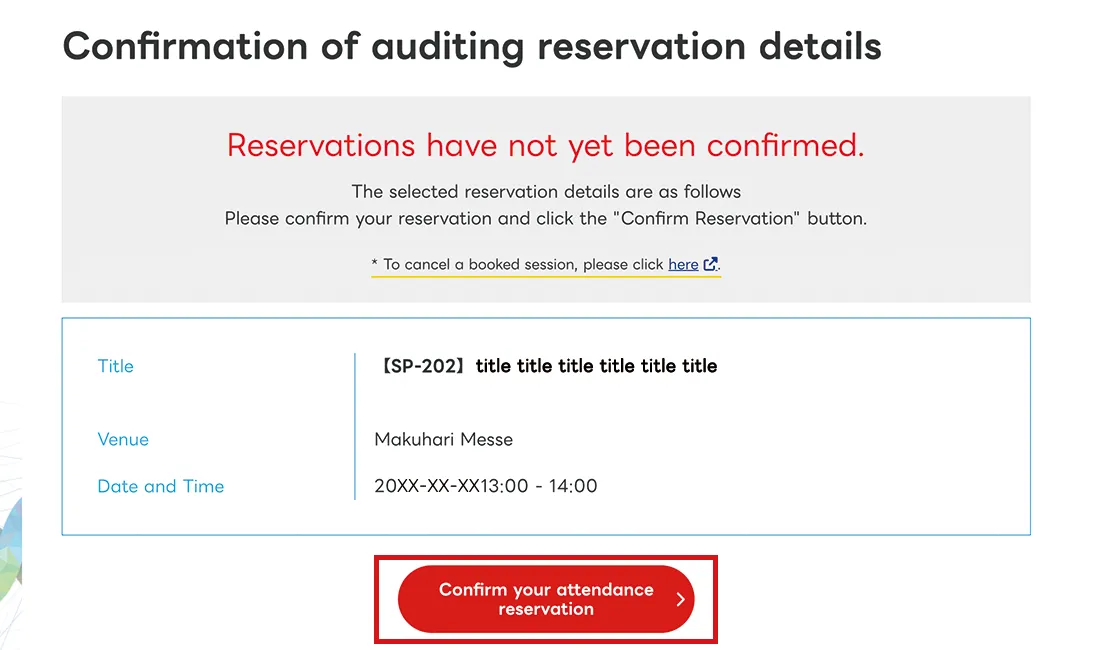The height and width of the screenshot is (650, 1100).
Task: Click the external link icon beside "here"
Action: [710, 264]
